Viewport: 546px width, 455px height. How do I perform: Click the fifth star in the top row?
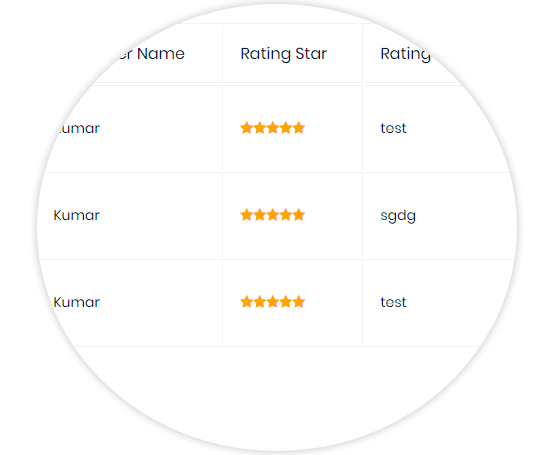(299, 128)
